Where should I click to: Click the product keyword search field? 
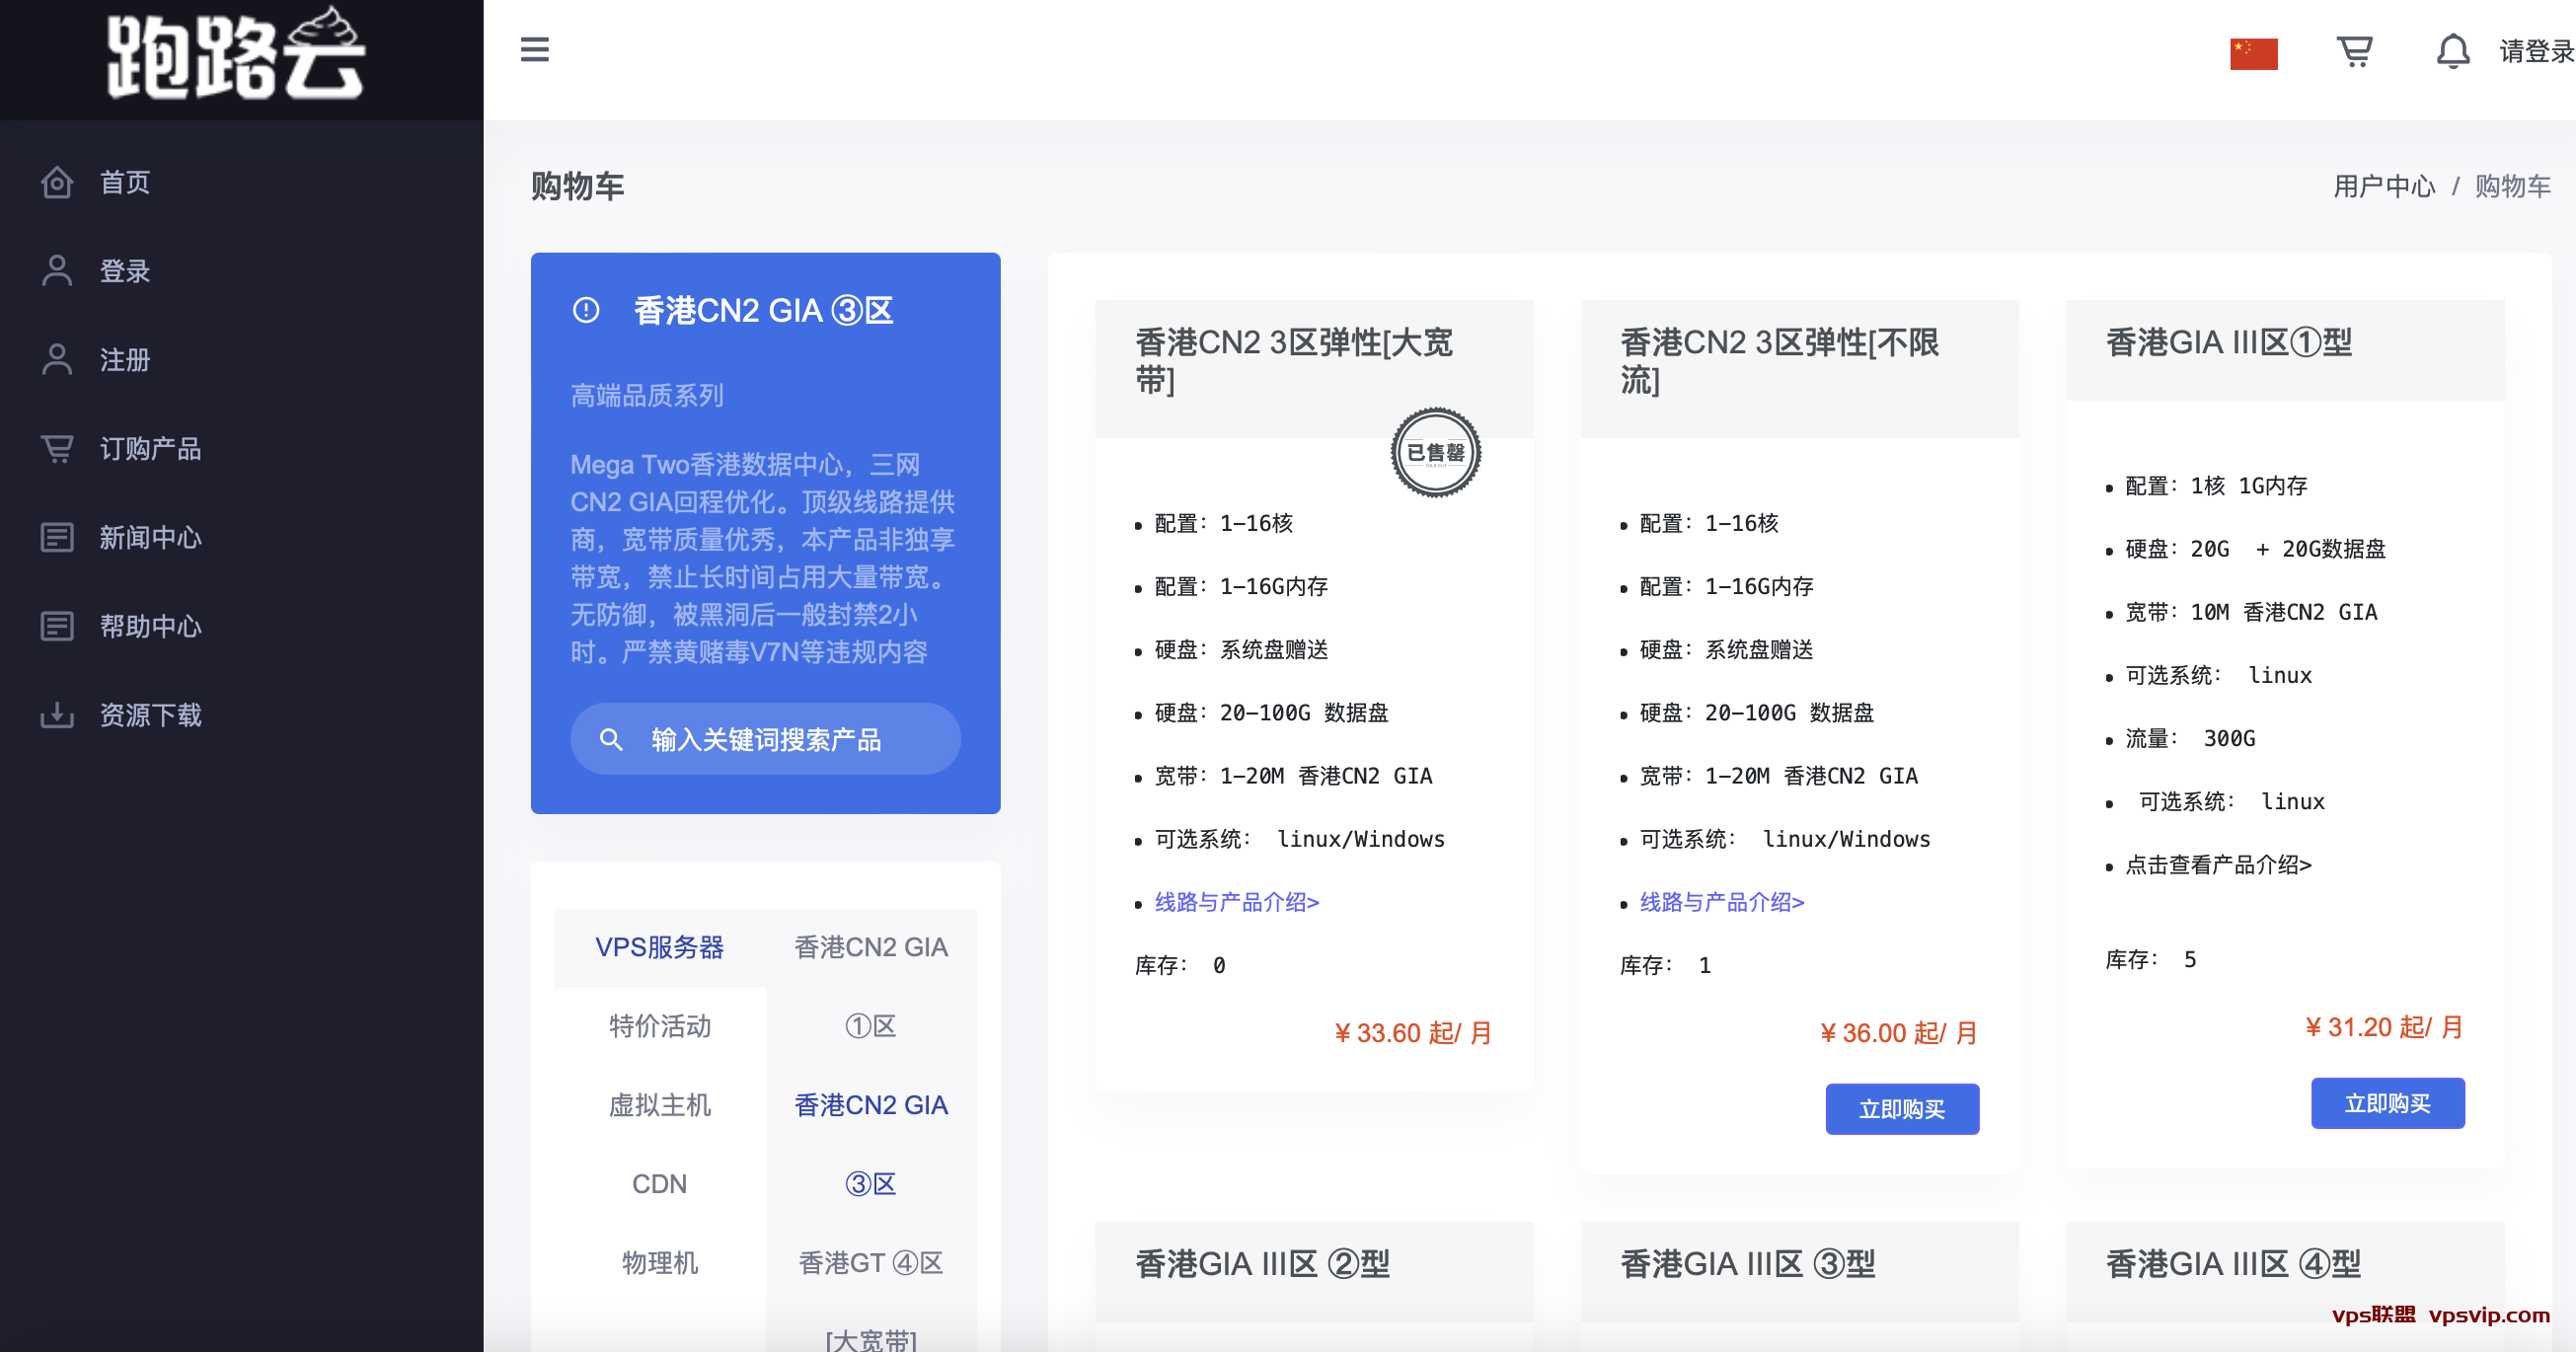765,739
